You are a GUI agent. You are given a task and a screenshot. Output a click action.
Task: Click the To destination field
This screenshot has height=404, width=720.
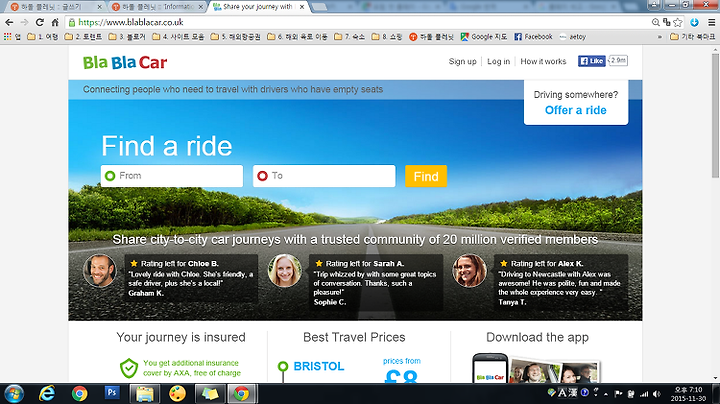(324, 176)
